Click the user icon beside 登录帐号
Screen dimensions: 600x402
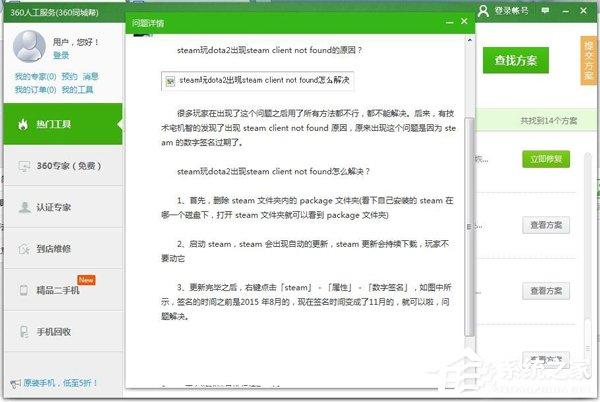click(x=483, y=11)
